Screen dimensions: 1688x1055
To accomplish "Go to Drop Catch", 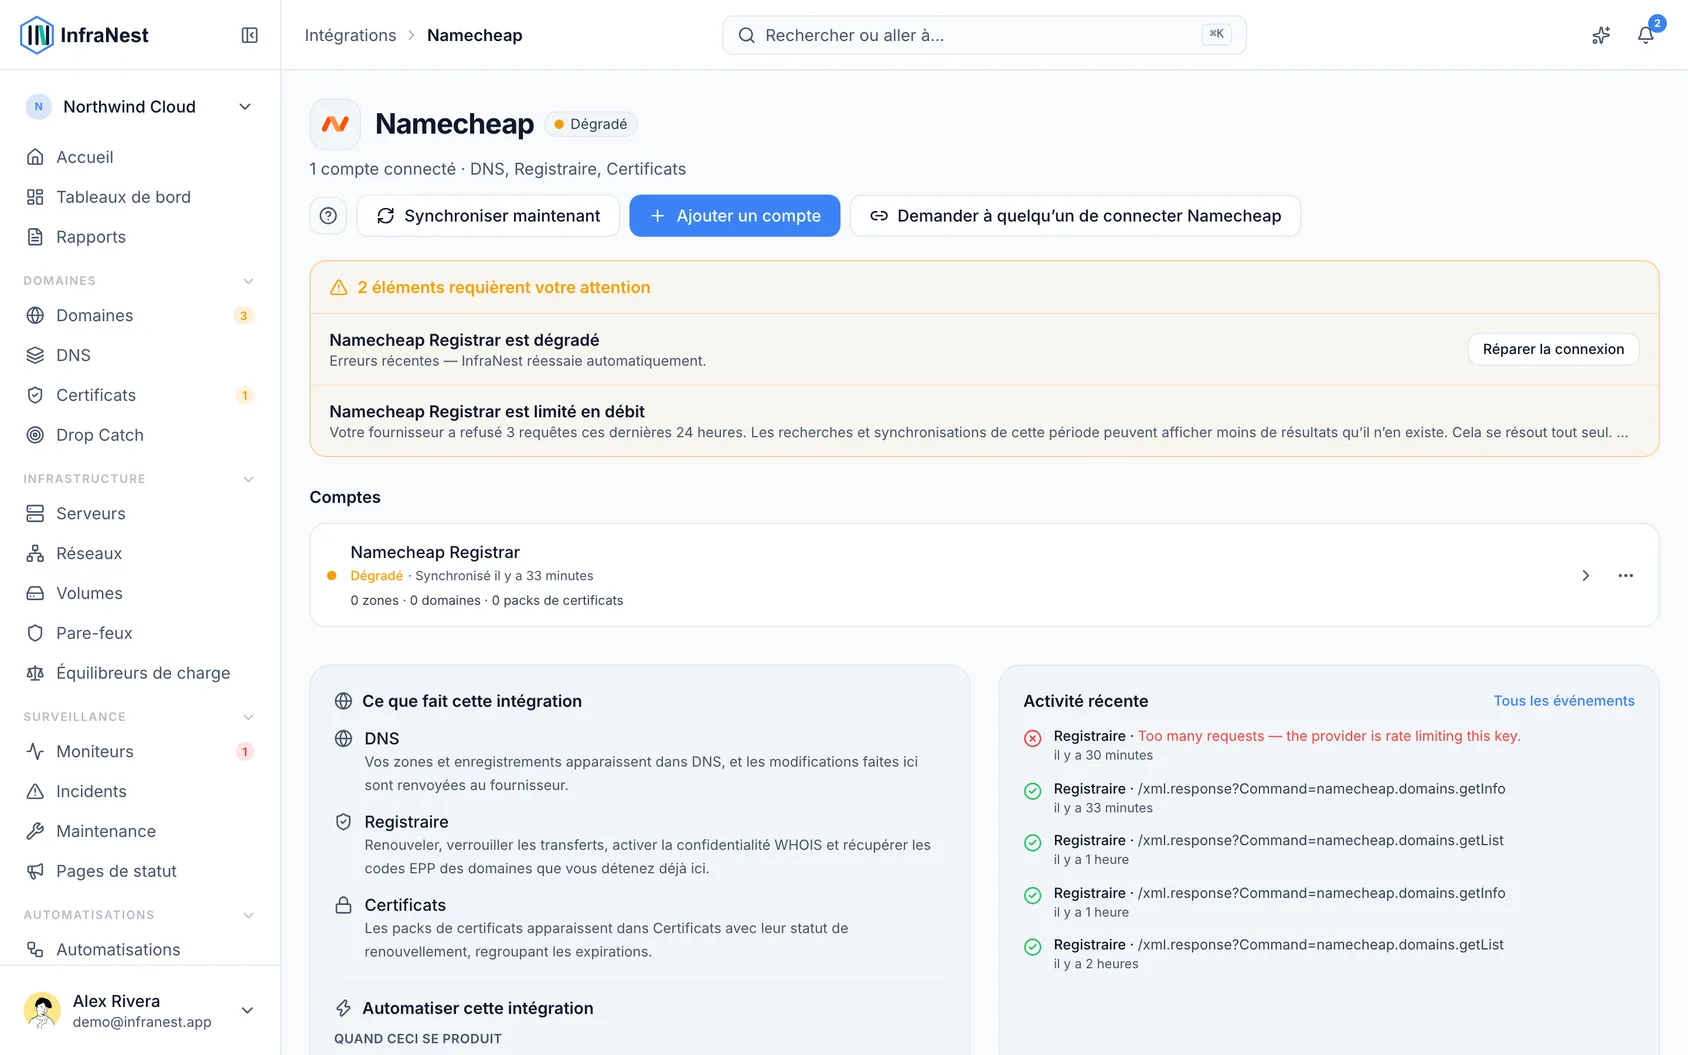I will click(140, 435).
